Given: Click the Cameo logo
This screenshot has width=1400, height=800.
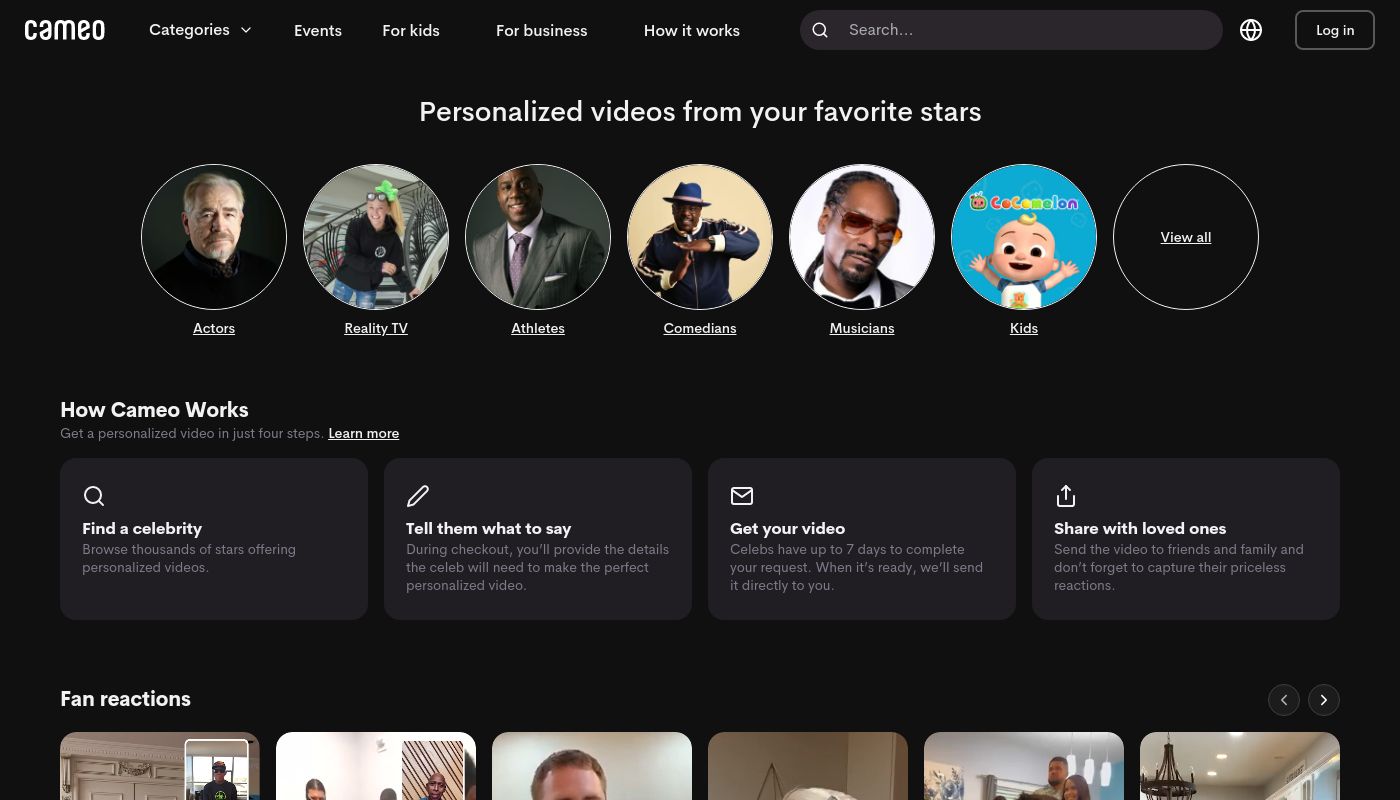Looking at the screenshot, I should (x=65, y=30).
